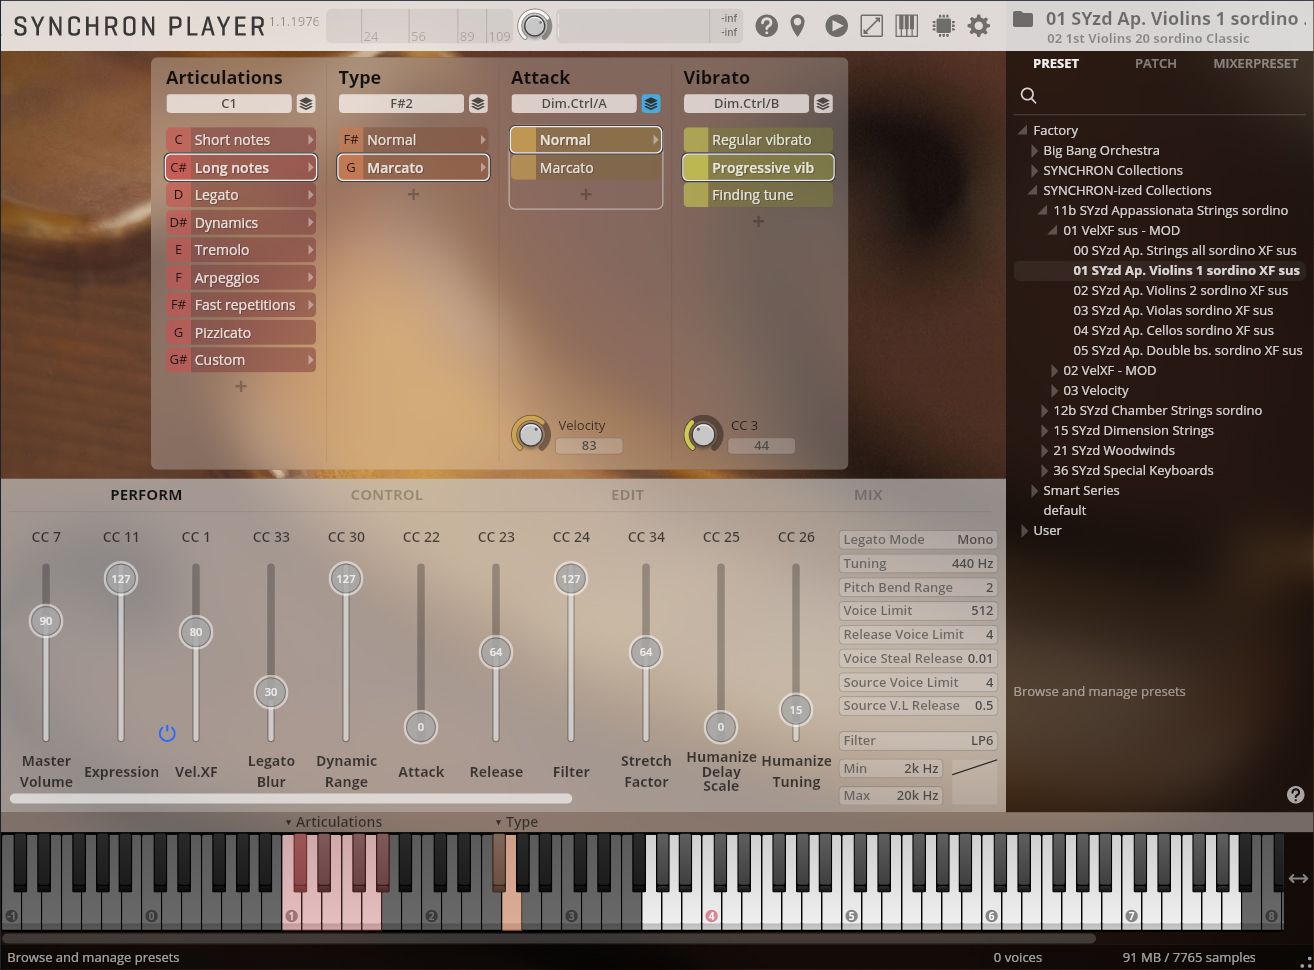This screenshot has width=1314, height=970.
Task: Click the help icon at browser bottom
Action: point(1295,795)
